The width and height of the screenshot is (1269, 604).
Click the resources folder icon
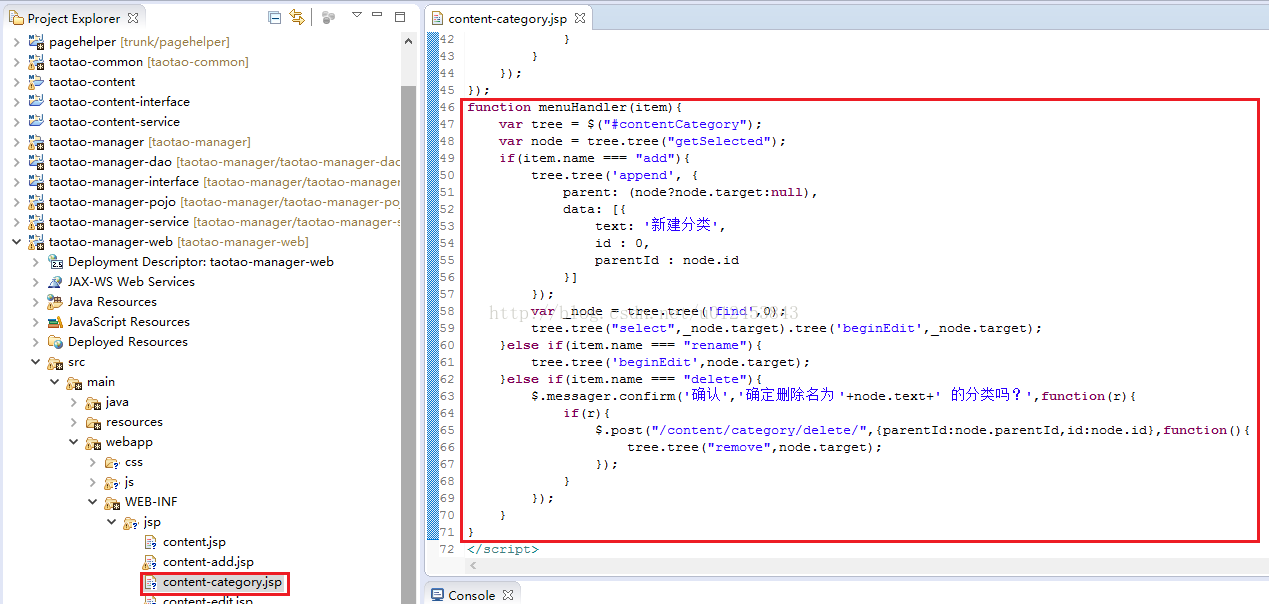[x=93, y=422]
